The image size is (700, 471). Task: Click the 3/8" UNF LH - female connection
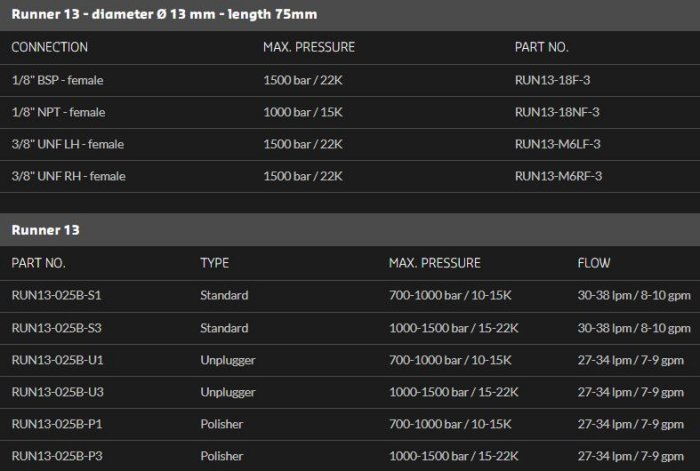[68, 144]
